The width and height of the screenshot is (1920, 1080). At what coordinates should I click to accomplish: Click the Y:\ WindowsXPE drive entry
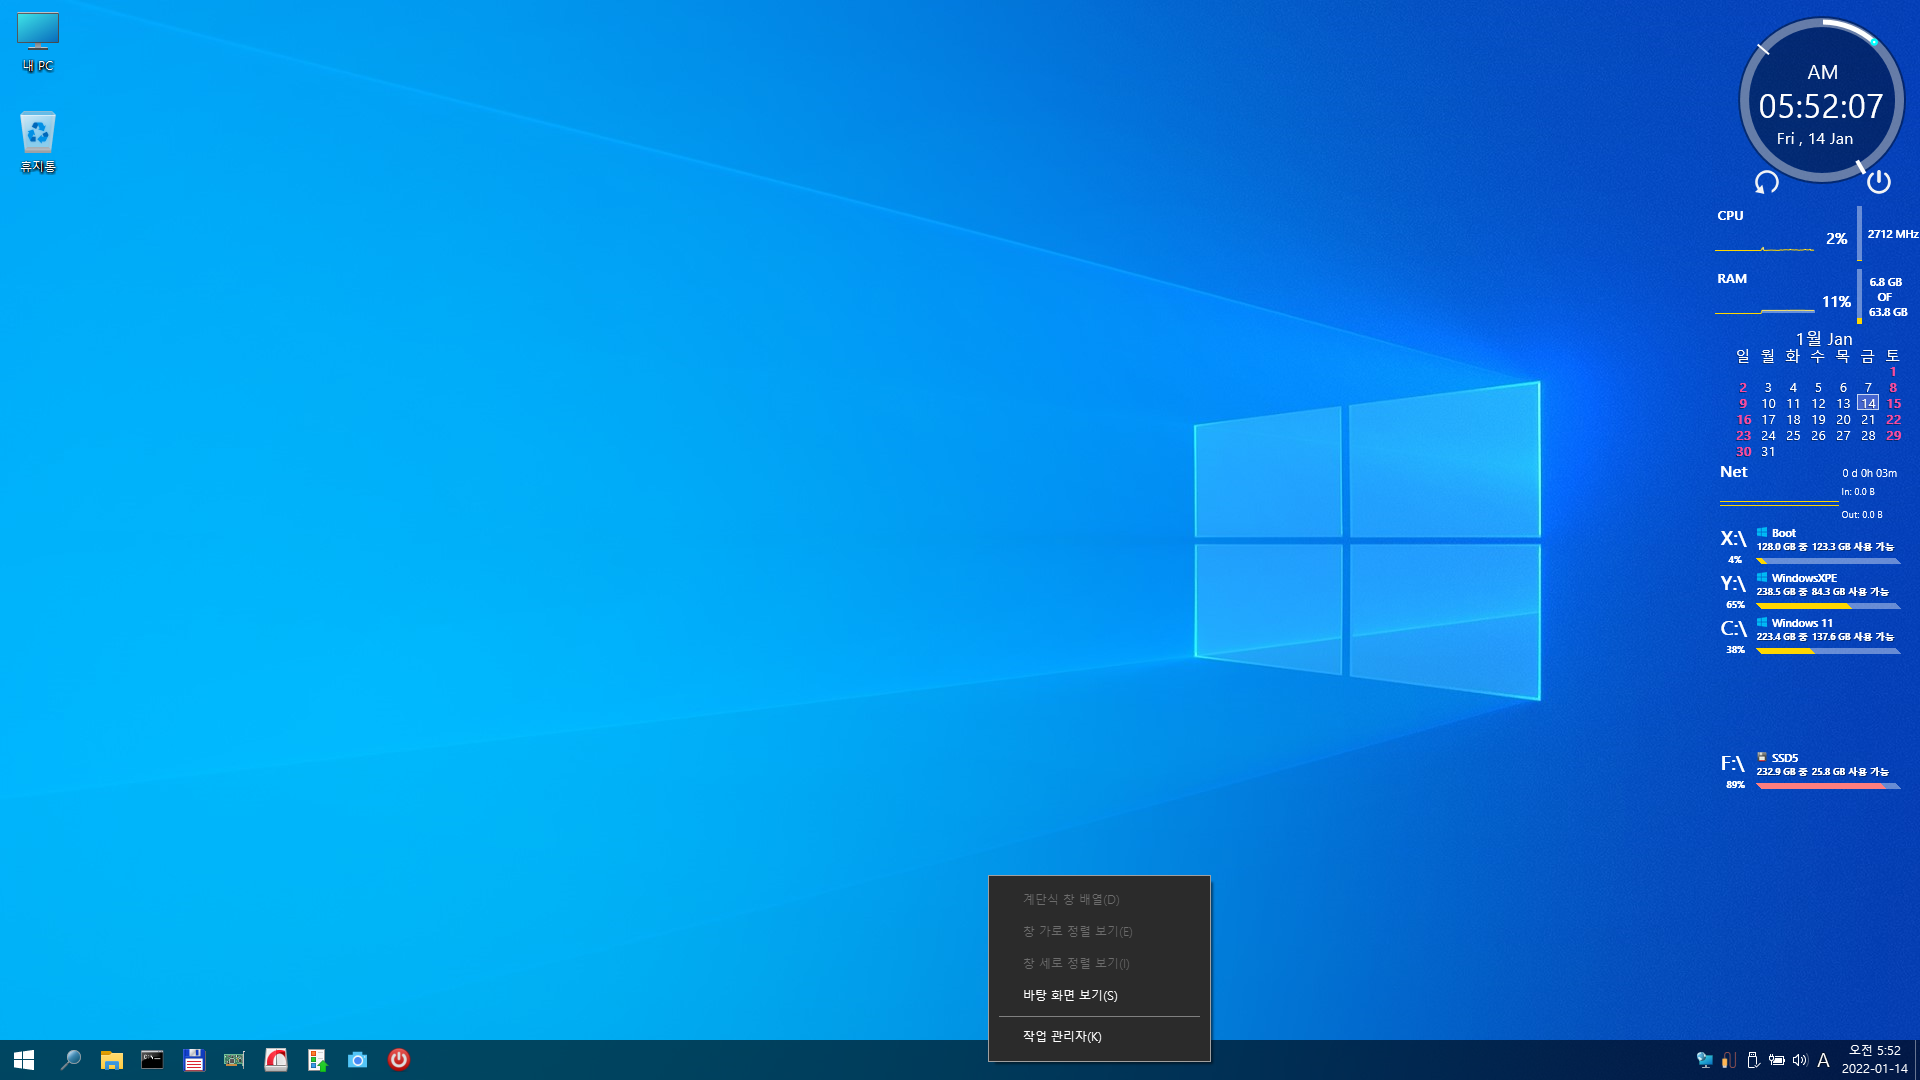[1809, 591]
